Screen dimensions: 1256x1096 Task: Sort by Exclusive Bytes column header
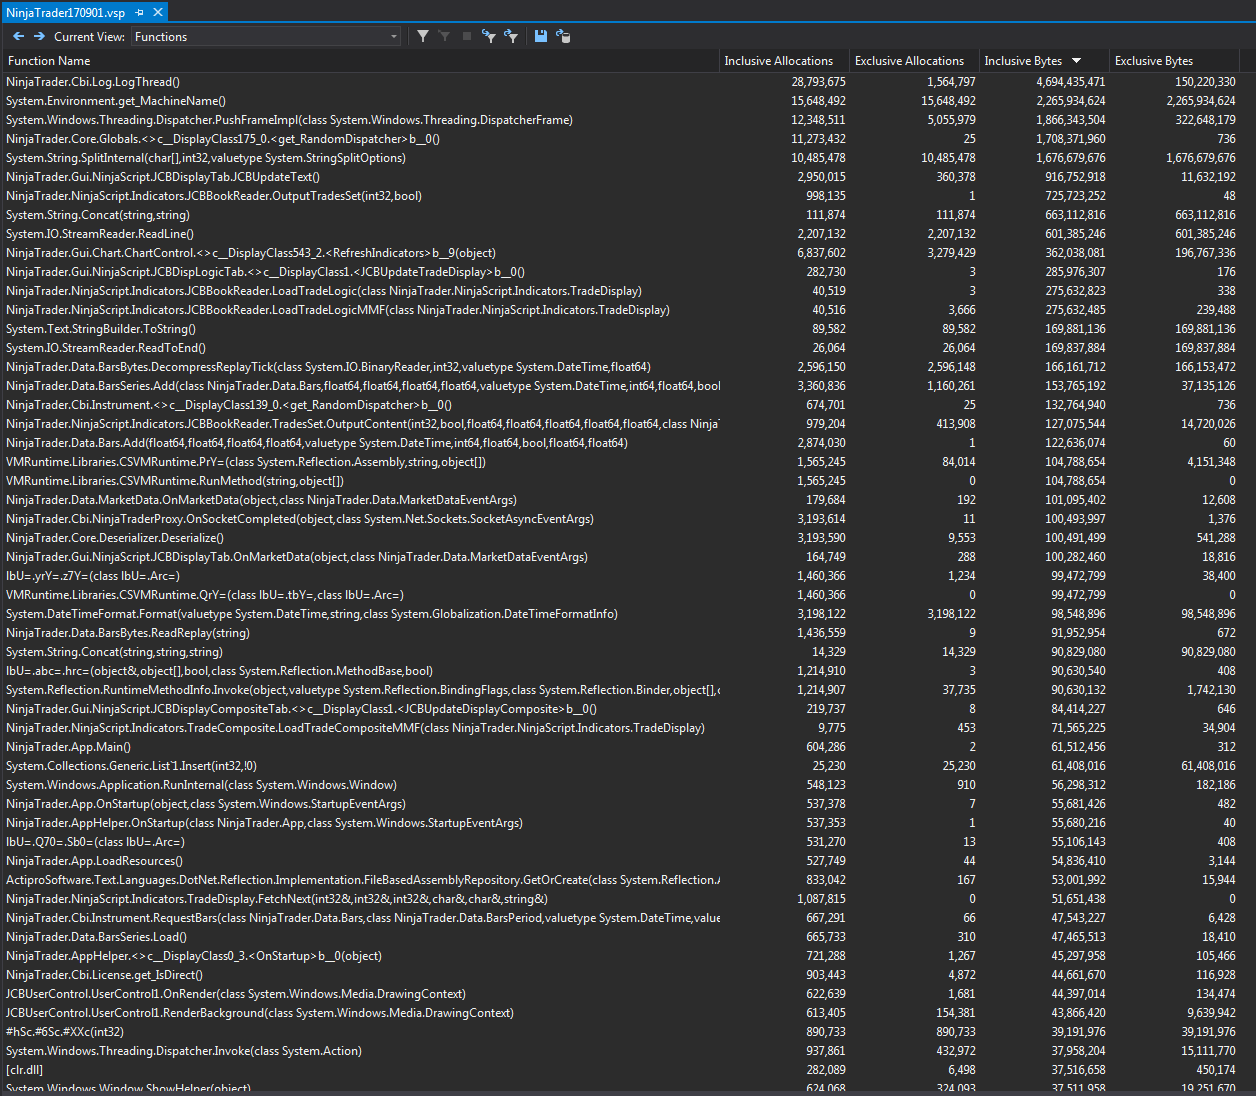pos(1175,61)
